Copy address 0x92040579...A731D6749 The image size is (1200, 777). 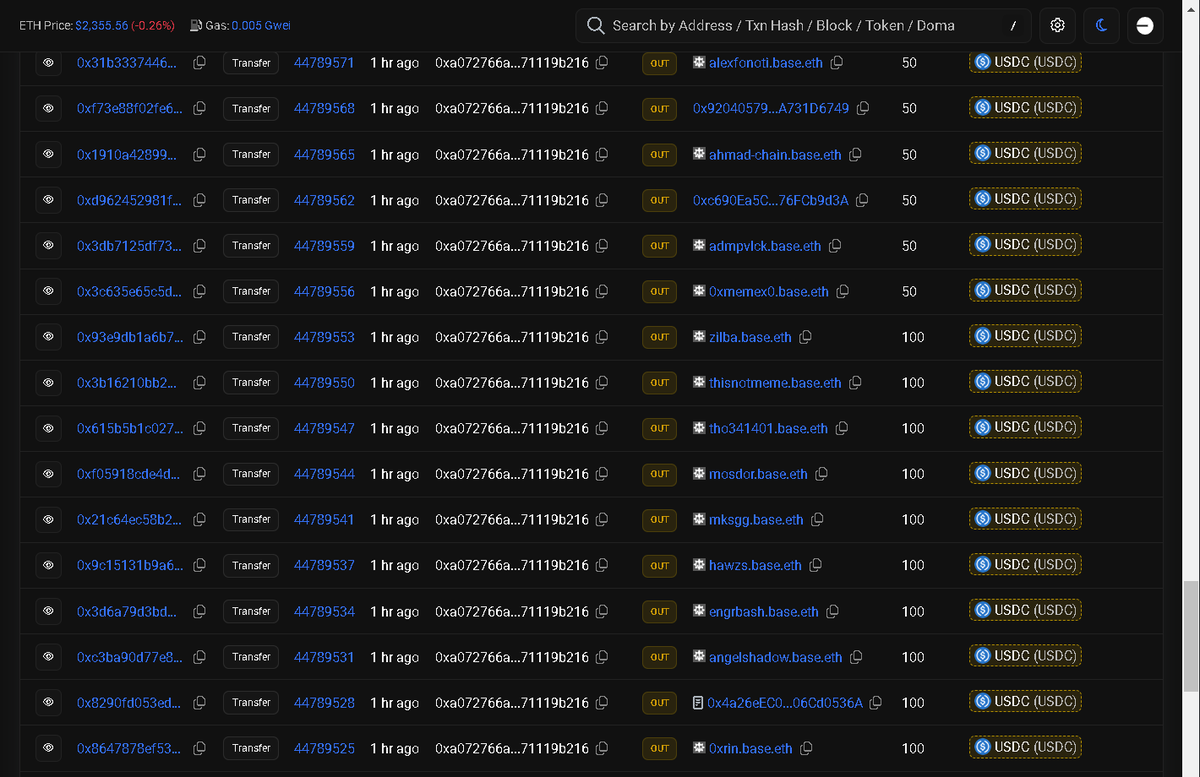862,109
